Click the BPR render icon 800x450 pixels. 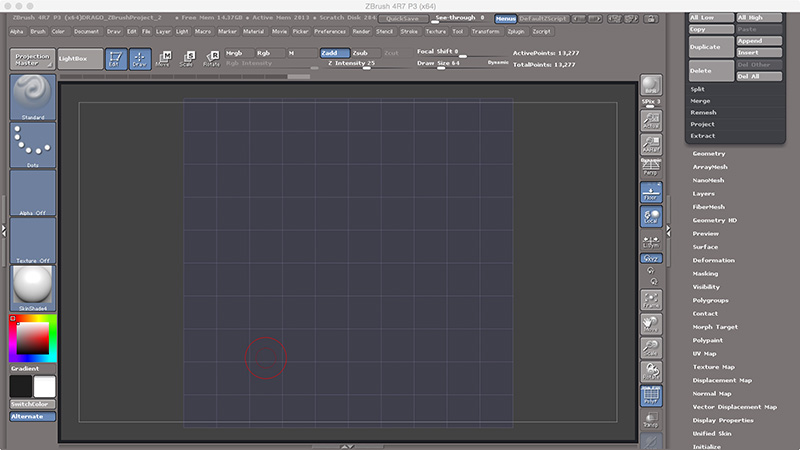tap(651, 87)
